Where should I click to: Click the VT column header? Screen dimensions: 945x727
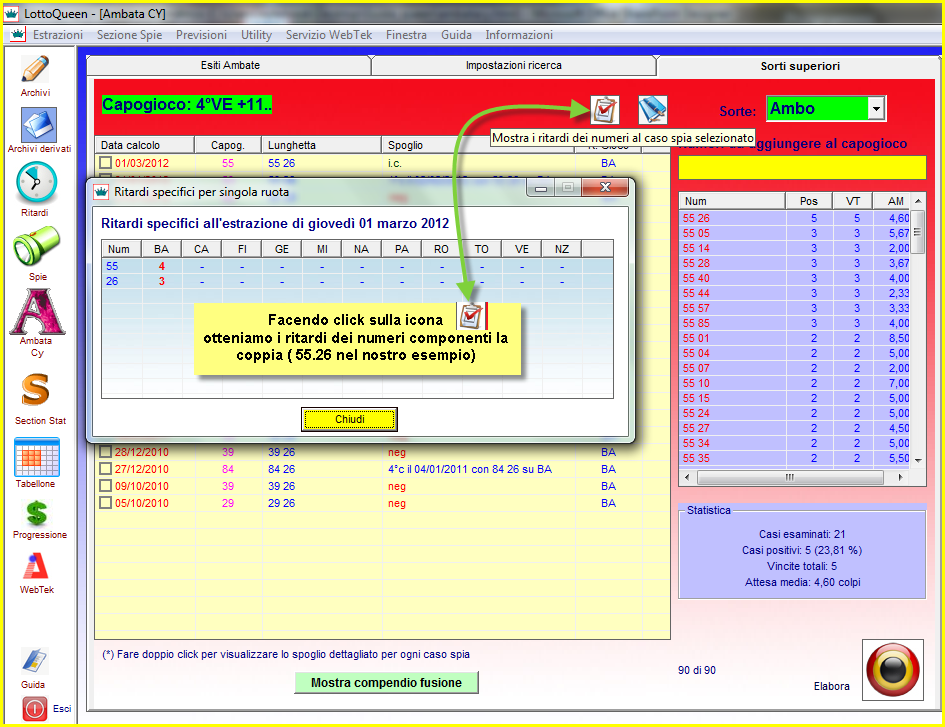click(852, 201)
